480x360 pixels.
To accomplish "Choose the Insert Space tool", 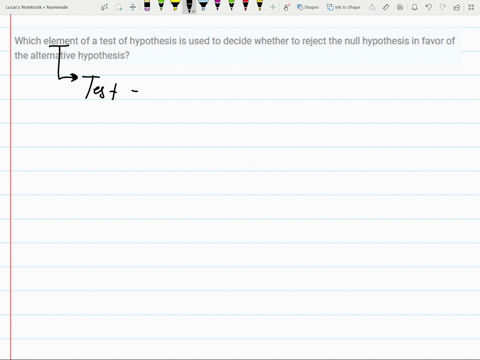I will point(133,7).
